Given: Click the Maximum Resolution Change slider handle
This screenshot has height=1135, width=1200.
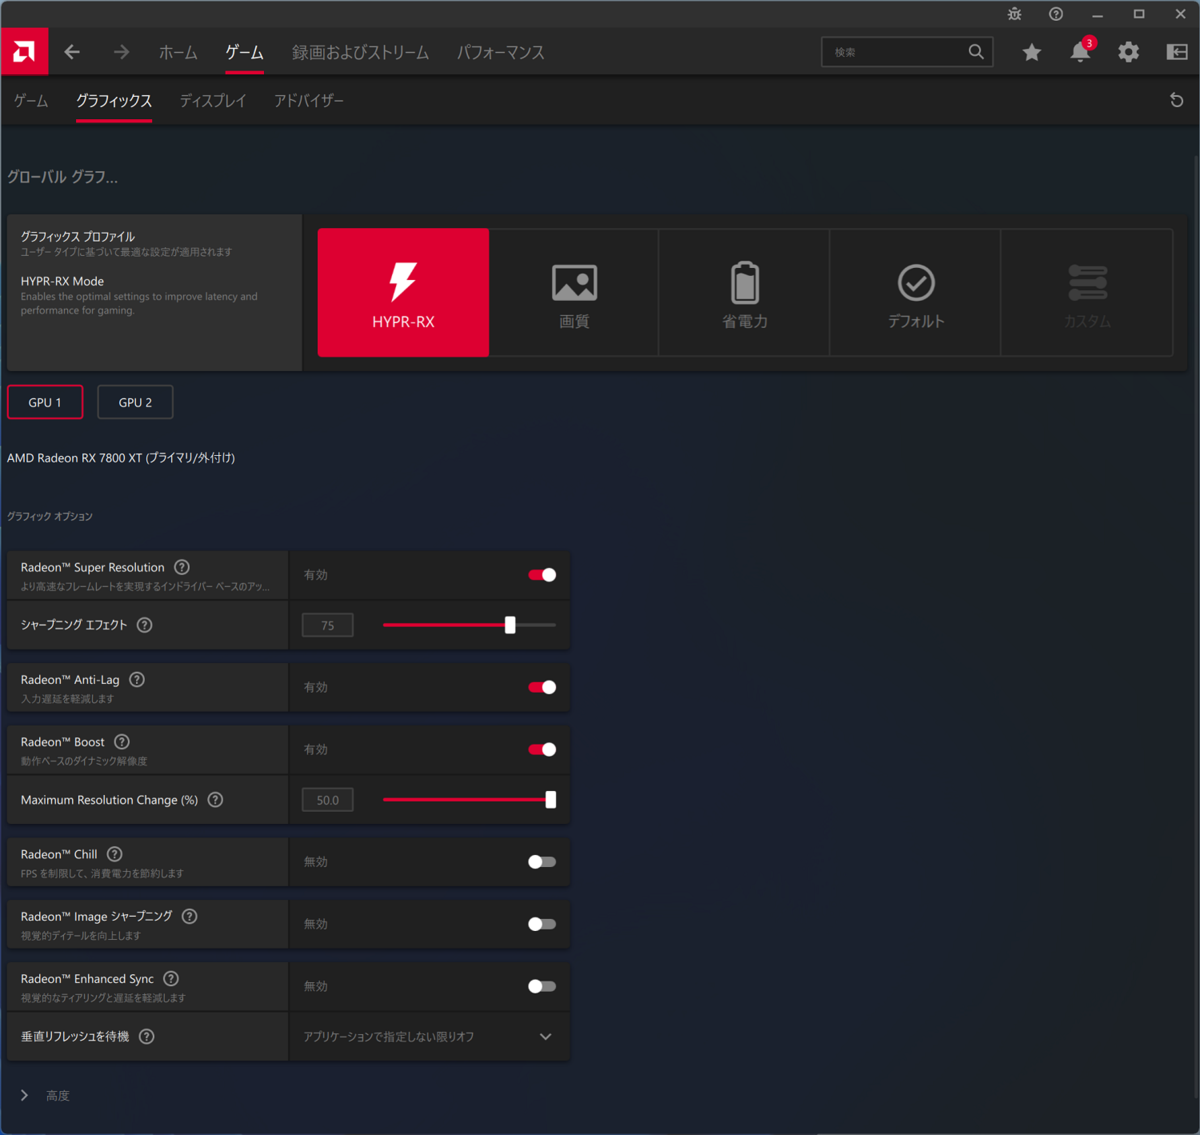Looking at the screenshot, I should 550,800.
